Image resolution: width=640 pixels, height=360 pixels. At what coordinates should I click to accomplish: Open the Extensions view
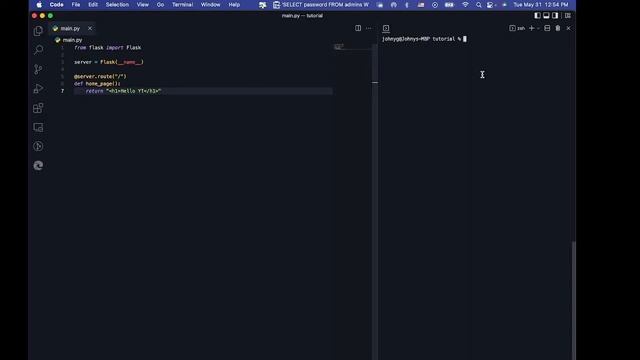pos(38,108)
